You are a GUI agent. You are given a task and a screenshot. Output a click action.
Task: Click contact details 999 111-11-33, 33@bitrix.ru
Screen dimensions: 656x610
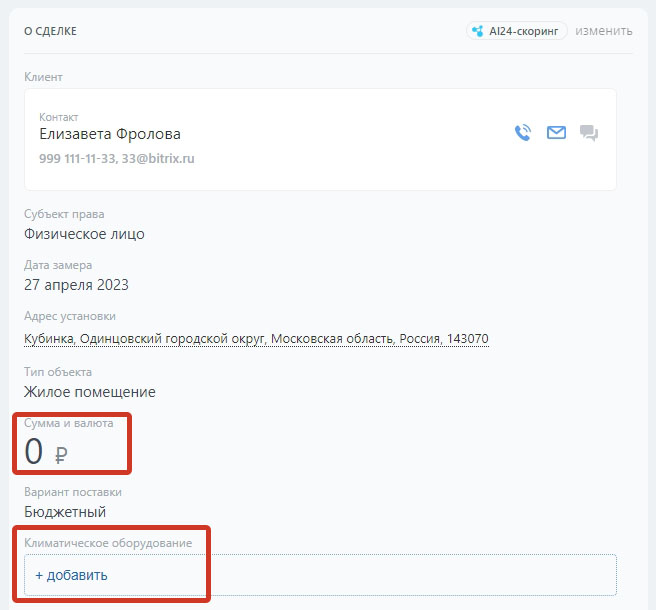click(117, 159)
